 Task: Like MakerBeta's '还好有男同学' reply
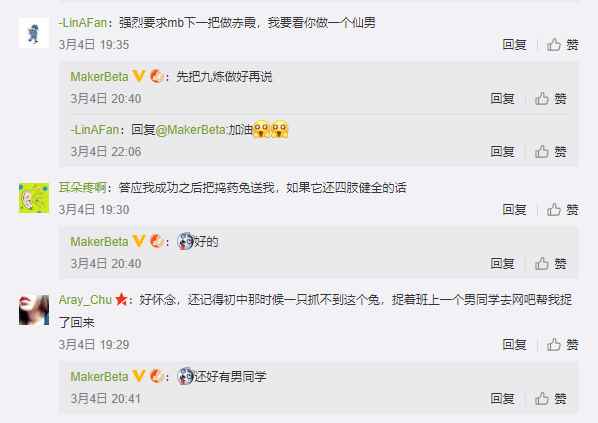(x=550, y=399)
